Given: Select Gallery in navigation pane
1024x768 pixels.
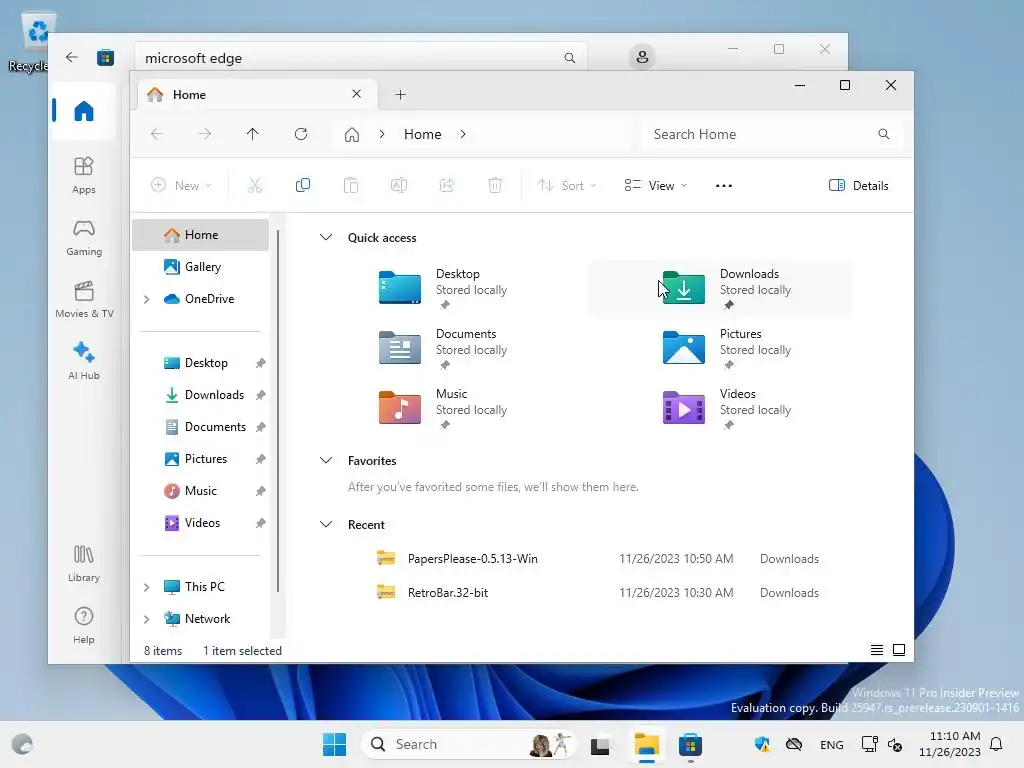Looking at the screenshot, I should (x=201, y=266).
